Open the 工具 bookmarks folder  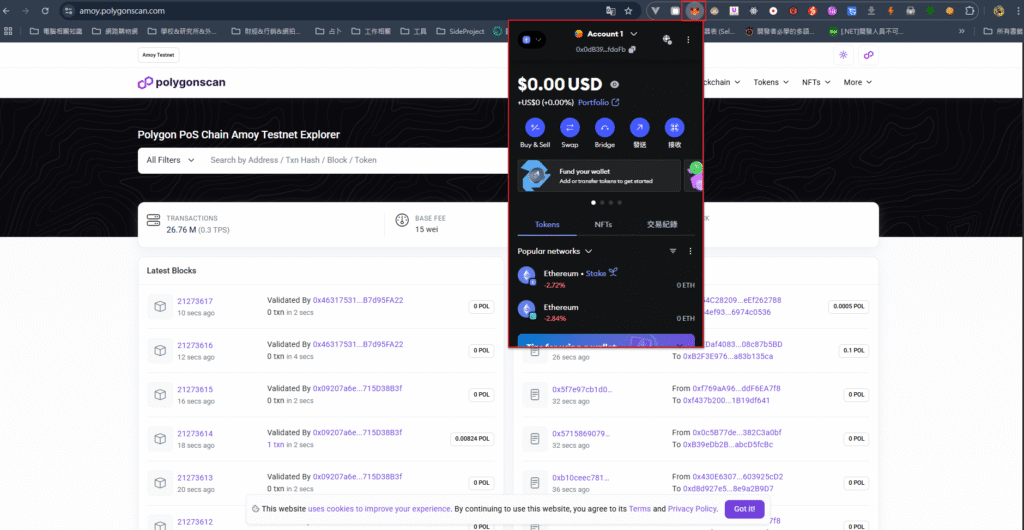tap(413, 31)
